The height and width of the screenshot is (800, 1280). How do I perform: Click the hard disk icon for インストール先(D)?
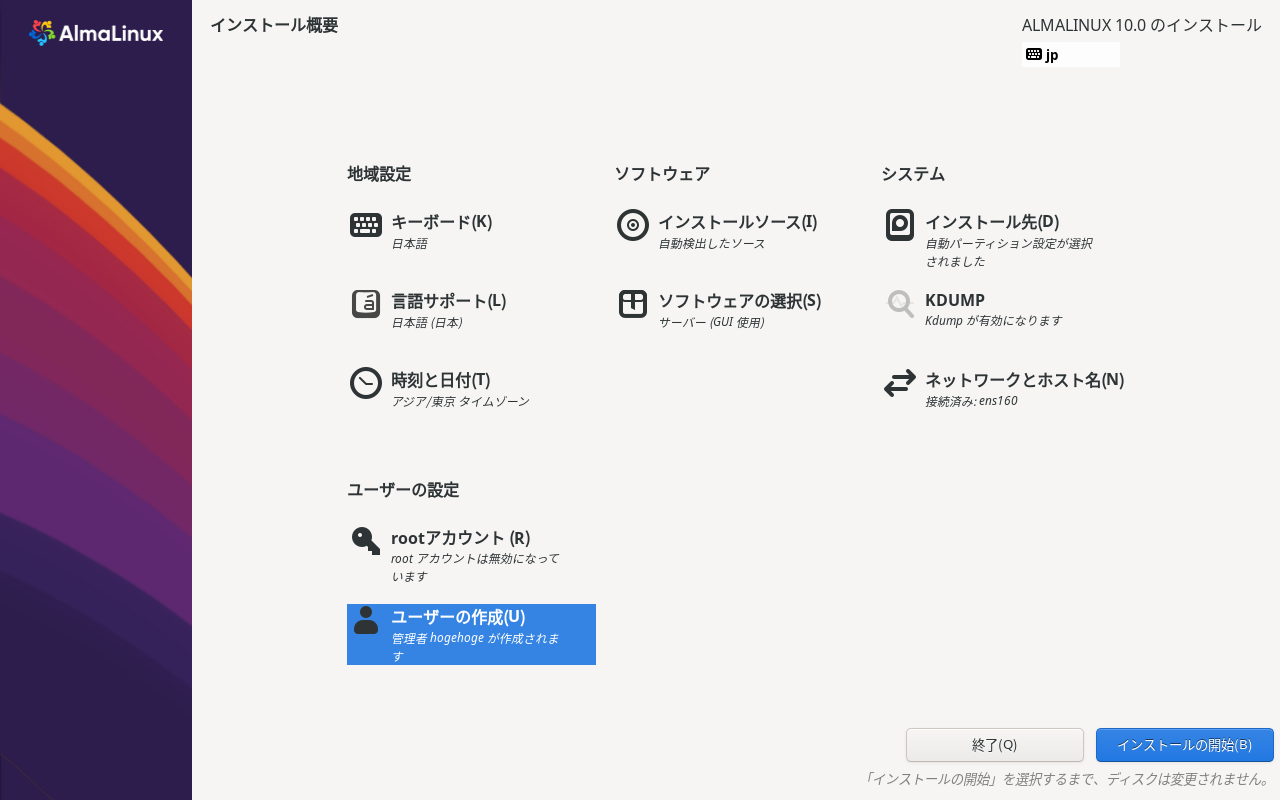tap(900, 225)
